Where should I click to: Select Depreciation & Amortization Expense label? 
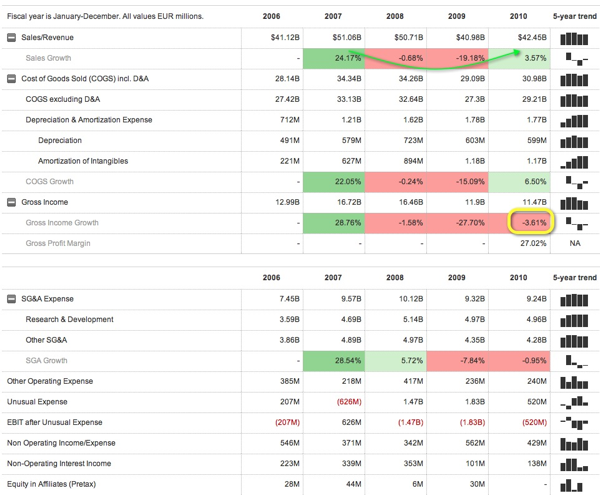(x=89, y=120)
